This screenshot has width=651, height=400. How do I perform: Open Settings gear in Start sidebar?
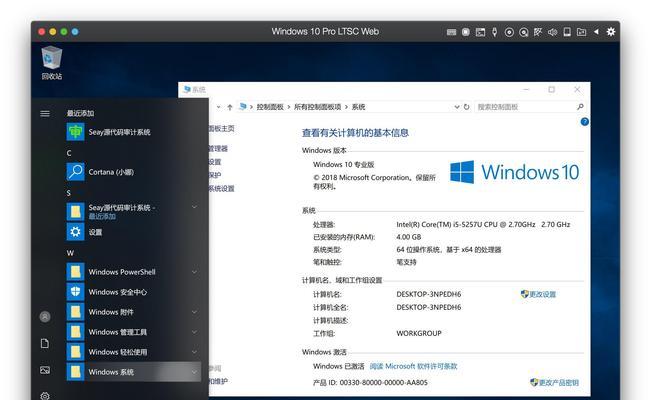click(45, 396)
